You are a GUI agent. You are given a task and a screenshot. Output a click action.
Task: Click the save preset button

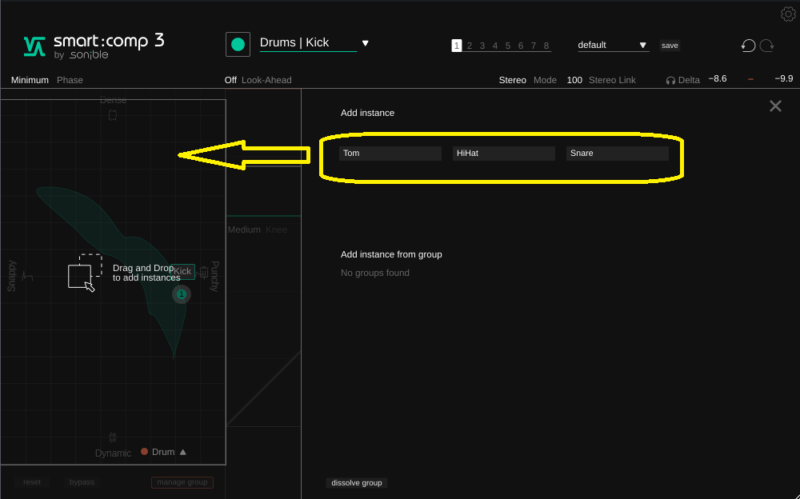coord(669,45)
